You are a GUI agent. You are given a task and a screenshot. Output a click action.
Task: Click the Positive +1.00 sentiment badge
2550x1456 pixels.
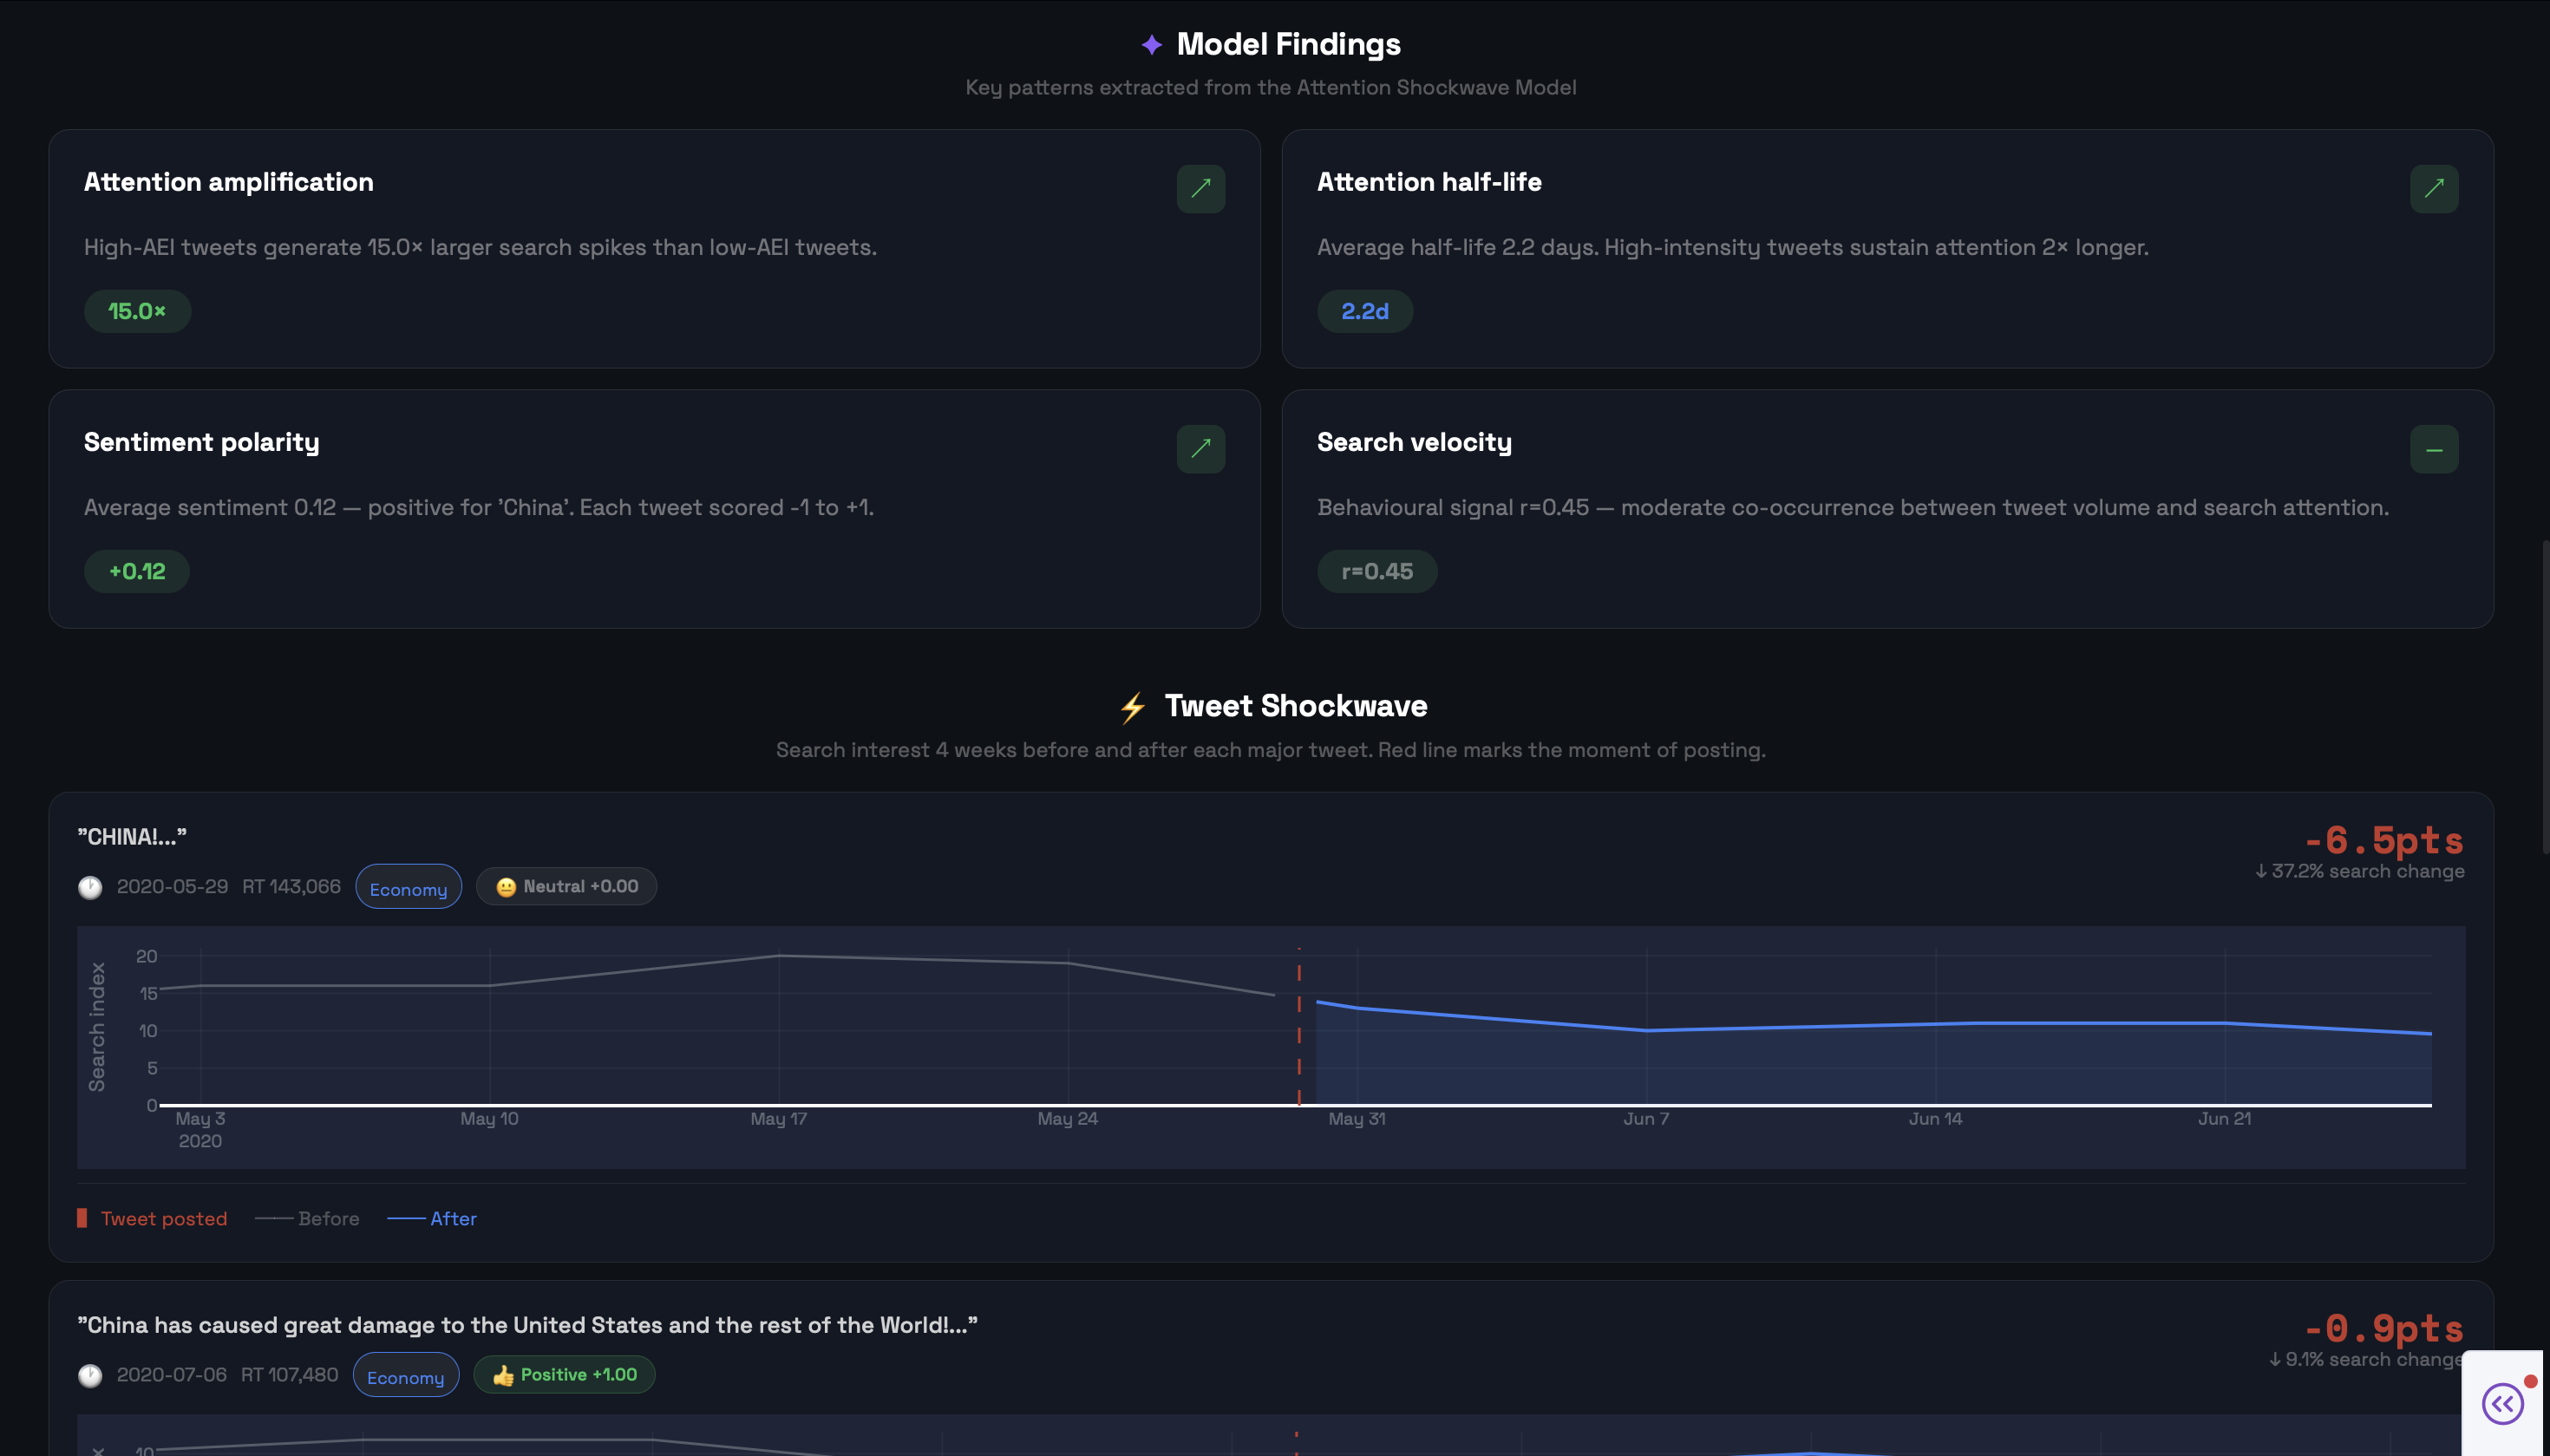[x=564, y=1374]
